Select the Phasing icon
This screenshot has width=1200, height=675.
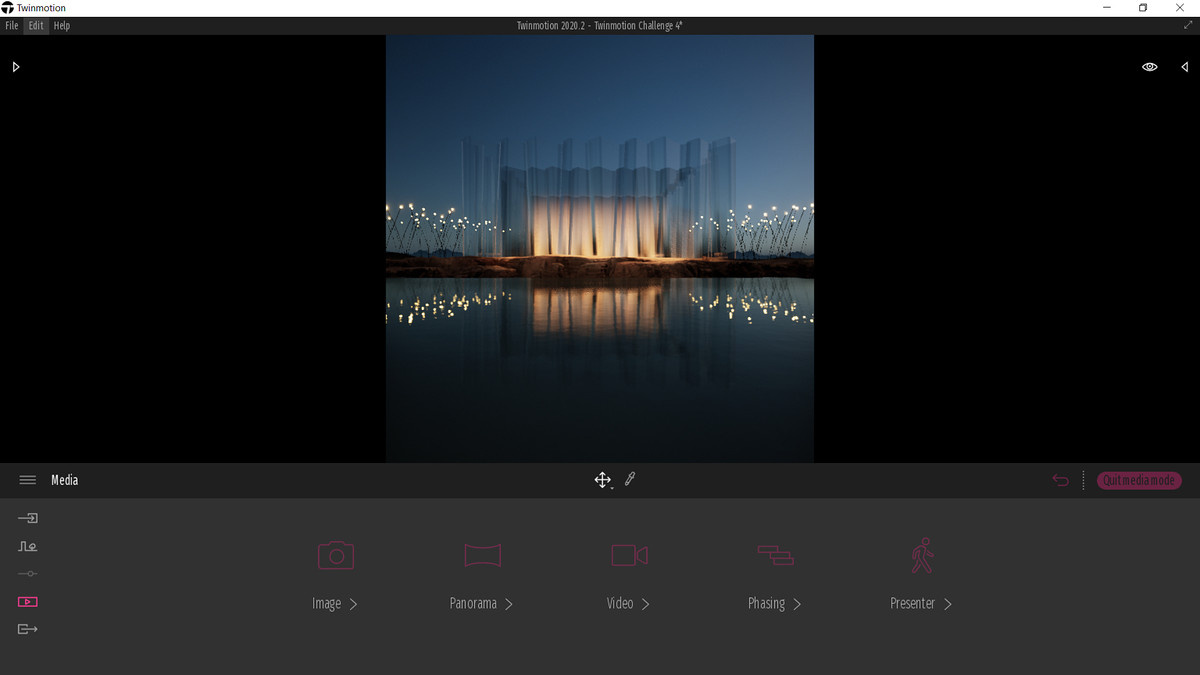point(775,554)
